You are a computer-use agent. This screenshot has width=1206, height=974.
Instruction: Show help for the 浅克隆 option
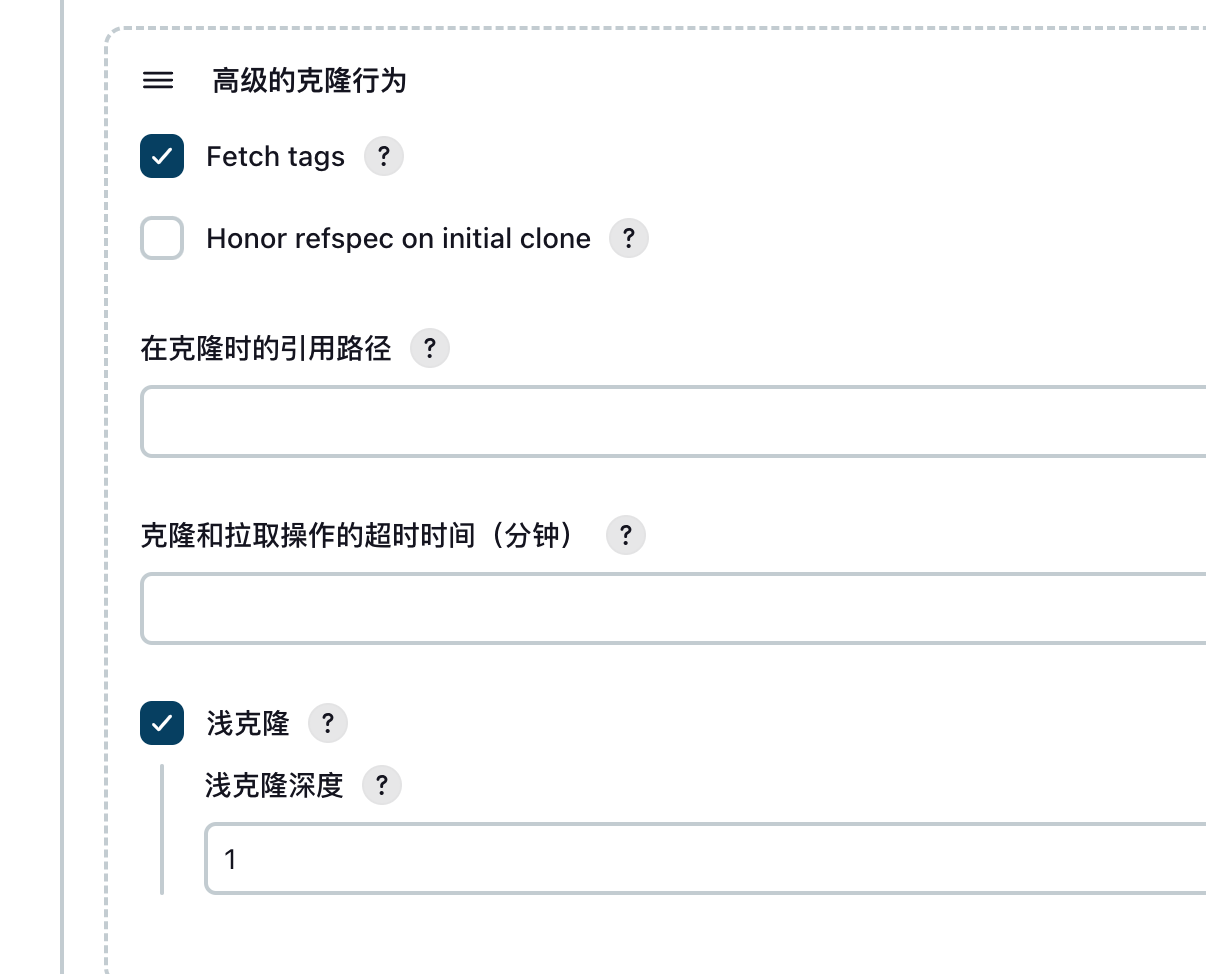[327, 723]
